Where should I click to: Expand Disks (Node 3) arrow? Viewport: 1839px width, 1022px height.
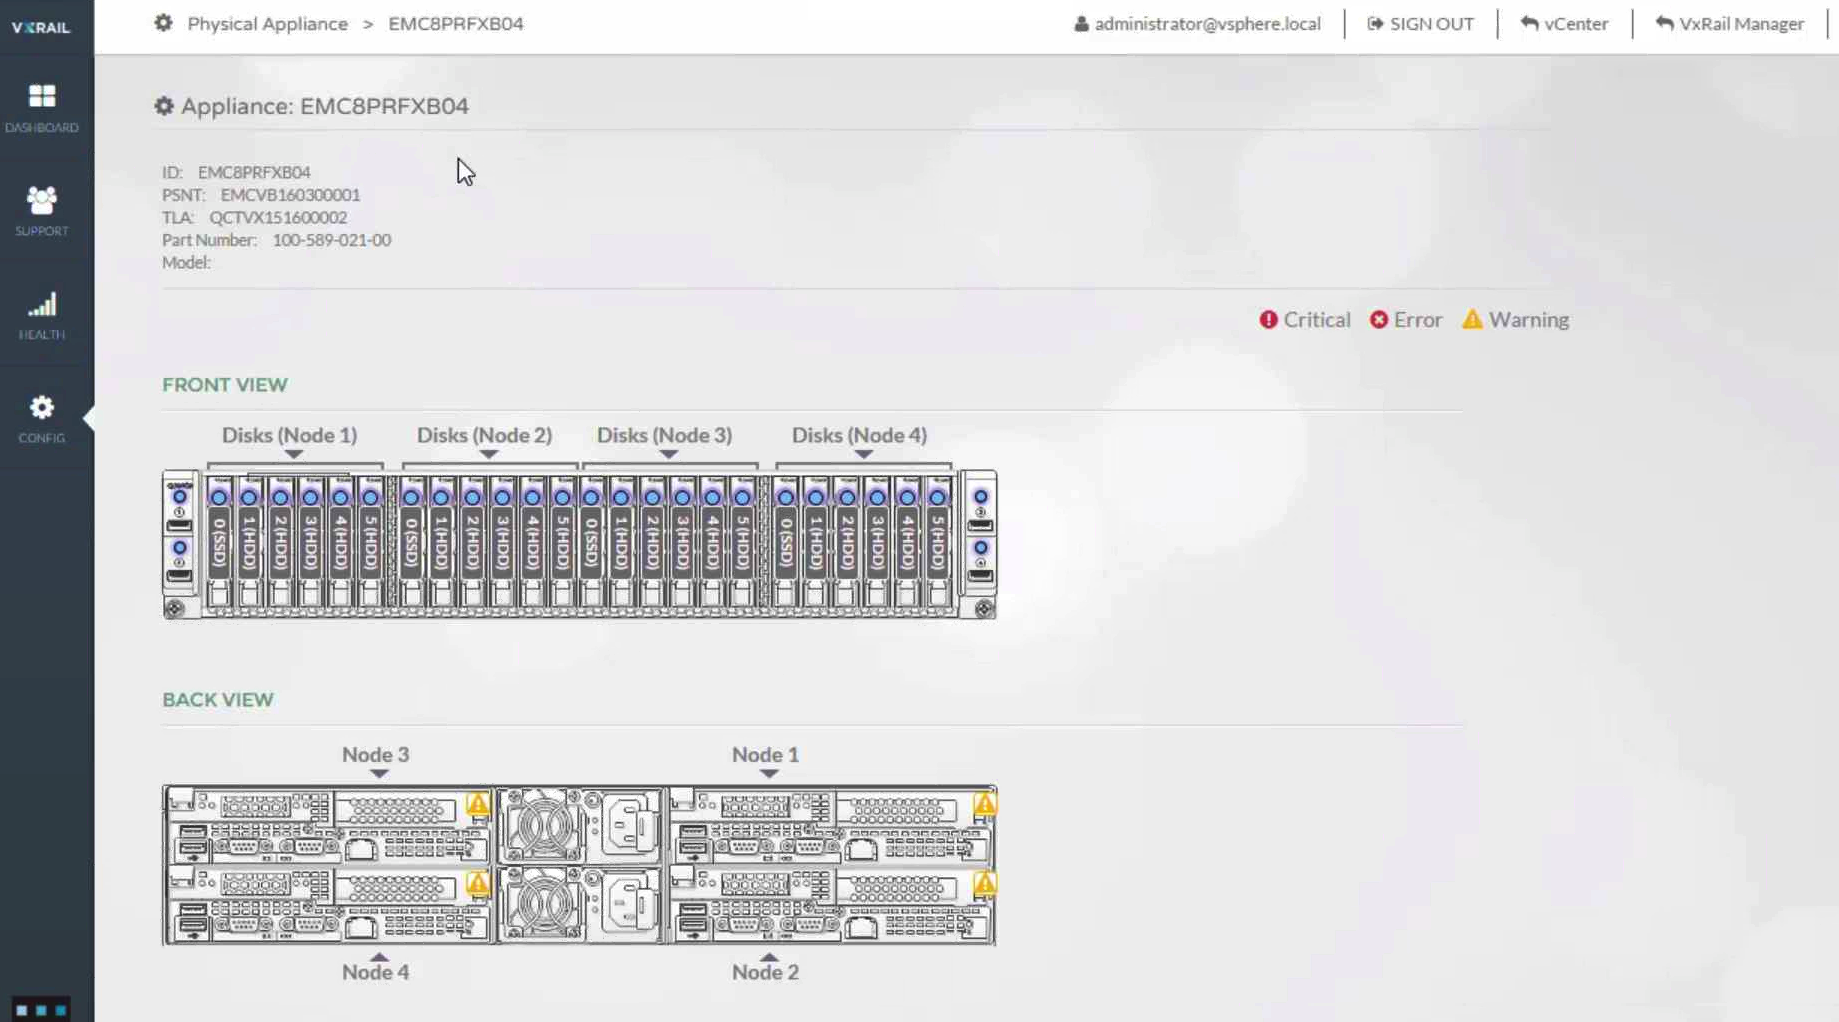[x=668, y=455]
